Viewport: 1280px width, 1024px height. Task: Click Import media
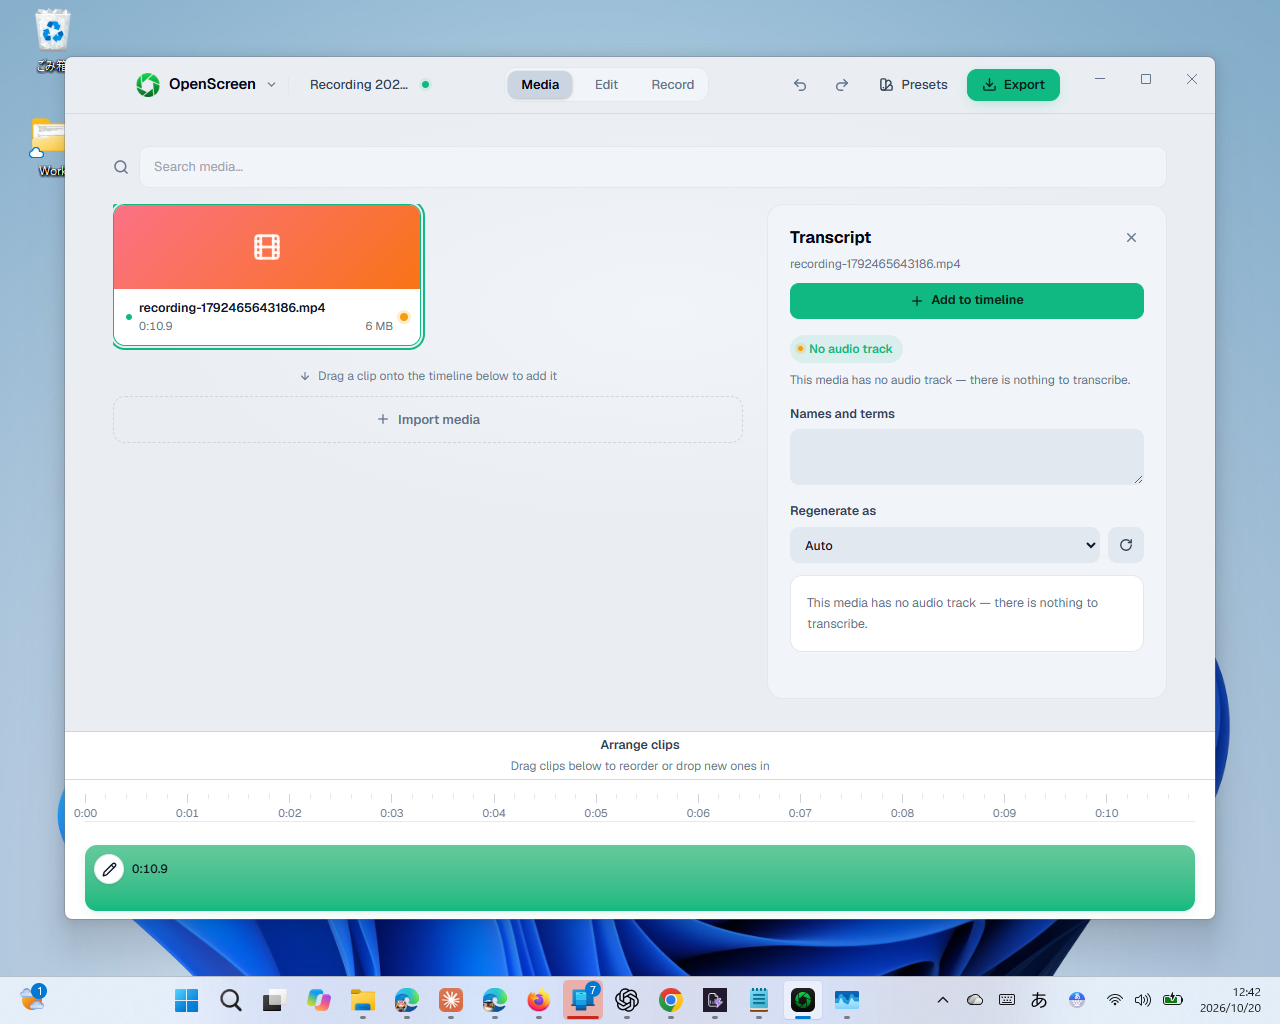point(428,420)
